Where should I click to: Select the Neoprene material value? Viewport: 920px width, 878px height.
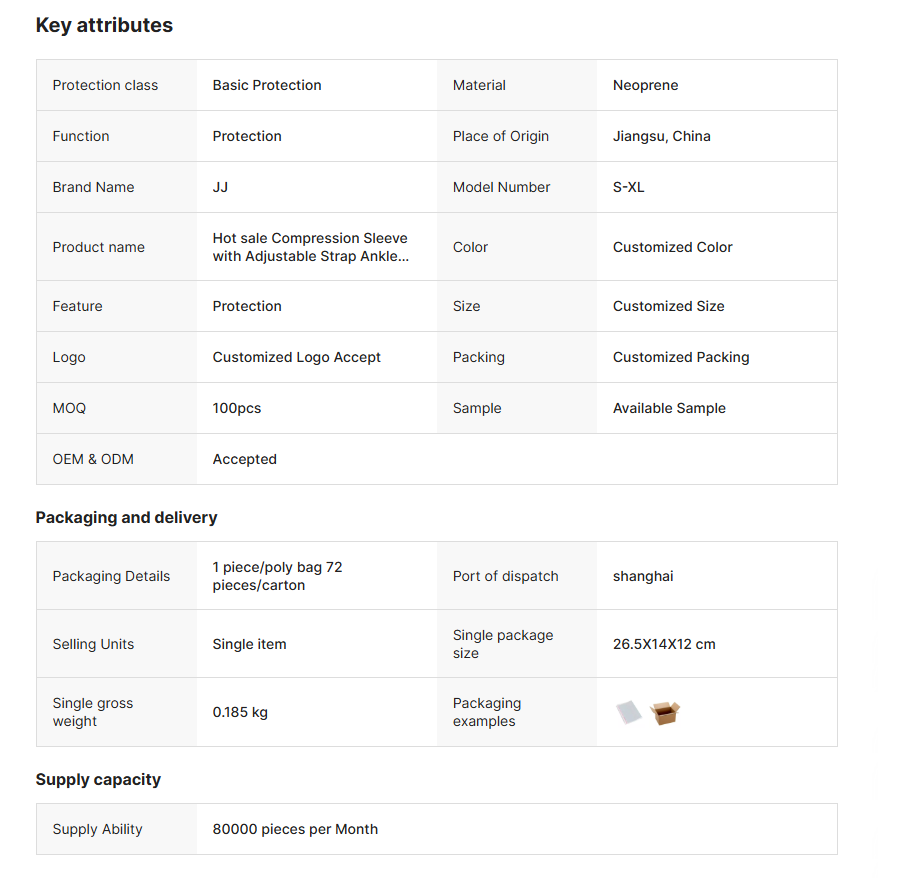pos(645,85)
